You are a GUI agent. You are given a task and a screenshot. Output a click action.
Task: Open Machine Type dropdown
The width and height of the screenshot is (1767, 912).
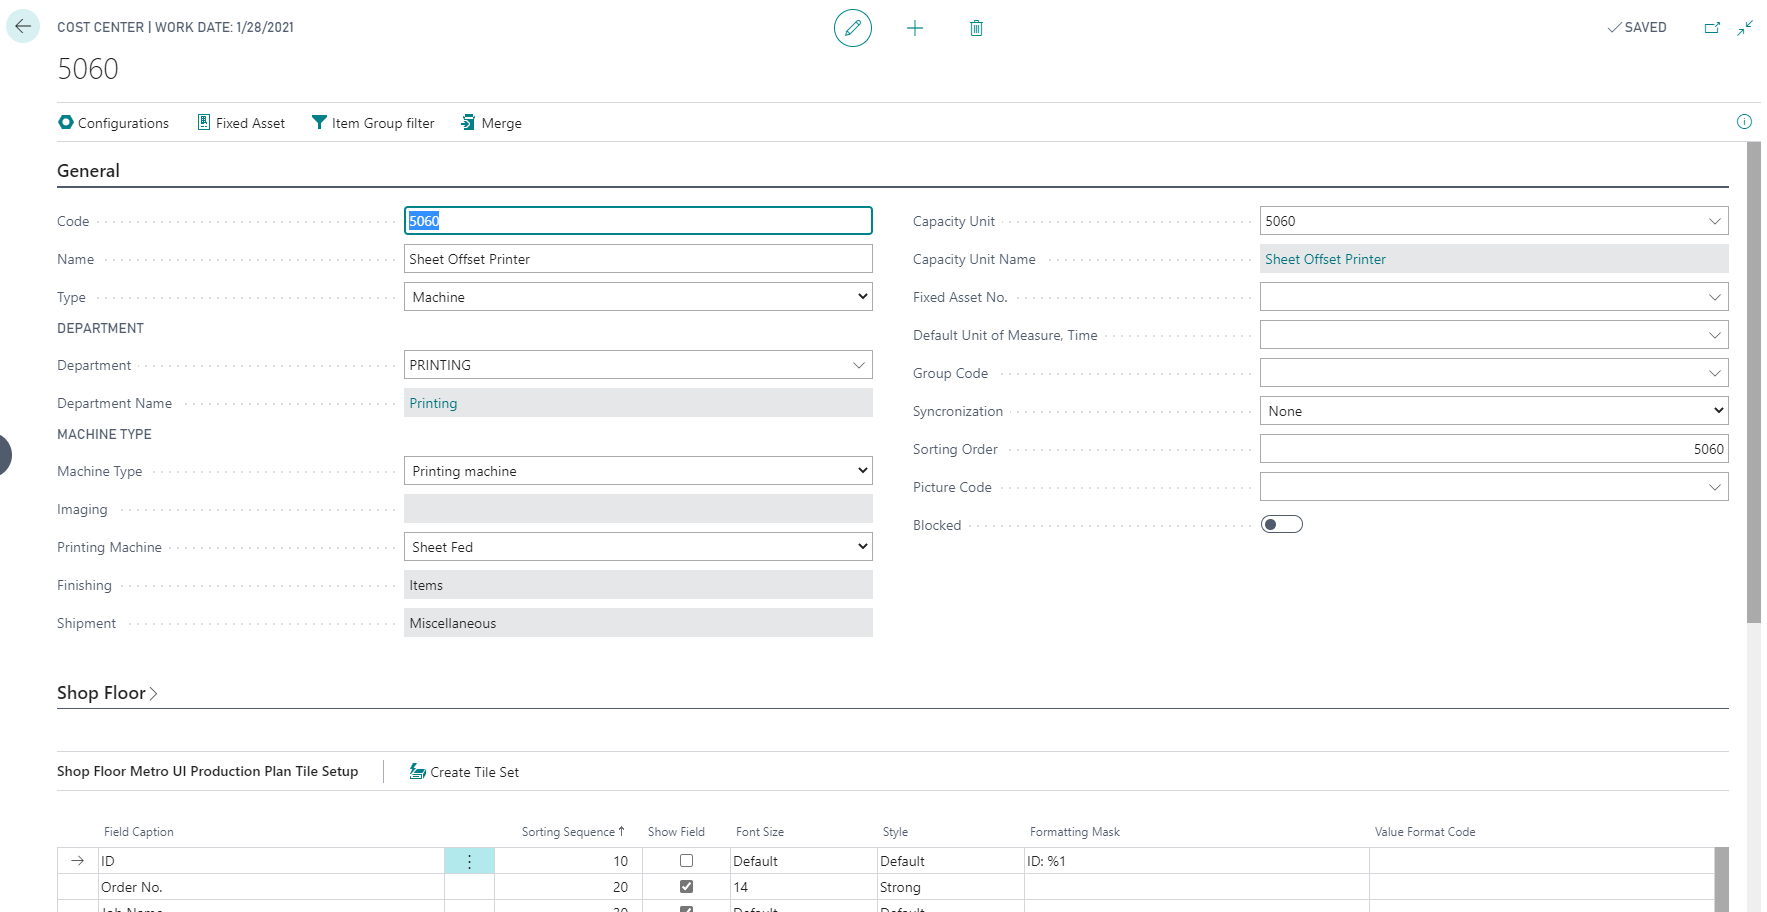tap(638, 471)
